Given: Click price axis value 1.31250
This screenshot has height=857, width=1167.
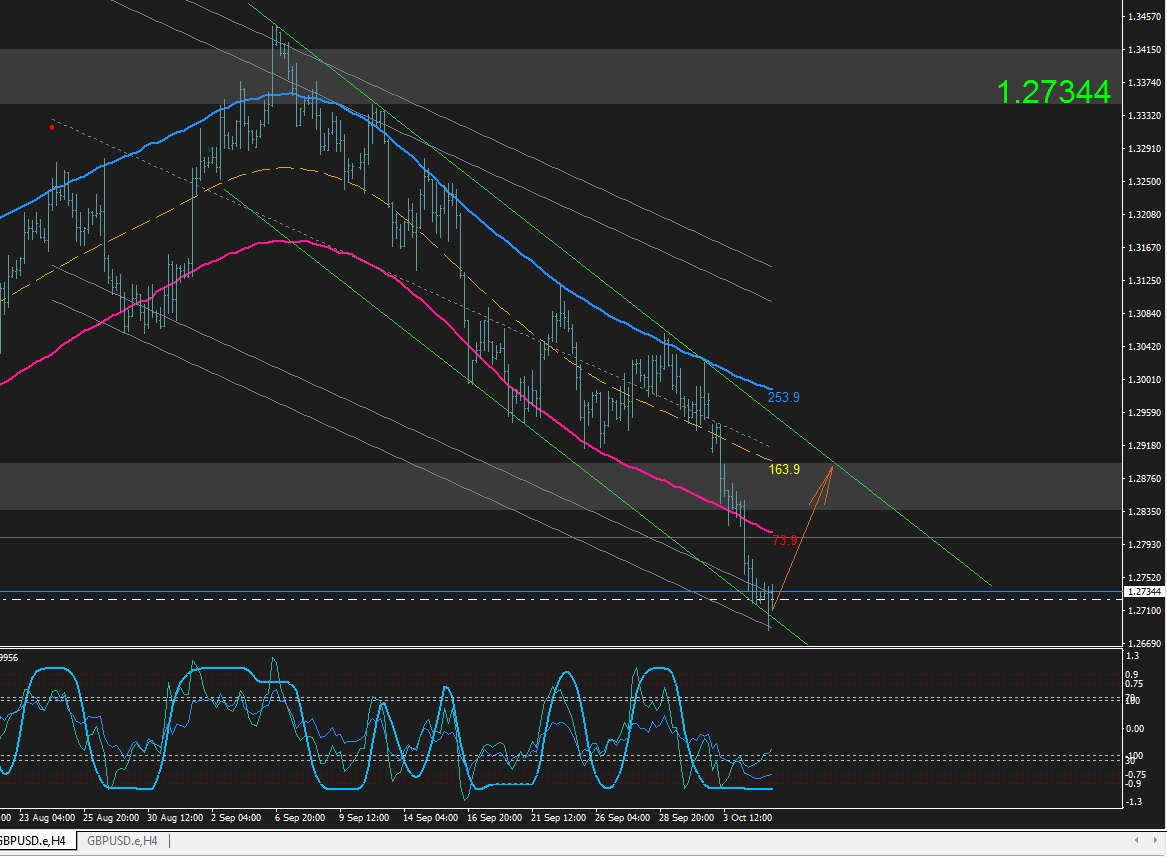Looking at the screenshot, I should pyautogui.click(x=1145, y=281).
